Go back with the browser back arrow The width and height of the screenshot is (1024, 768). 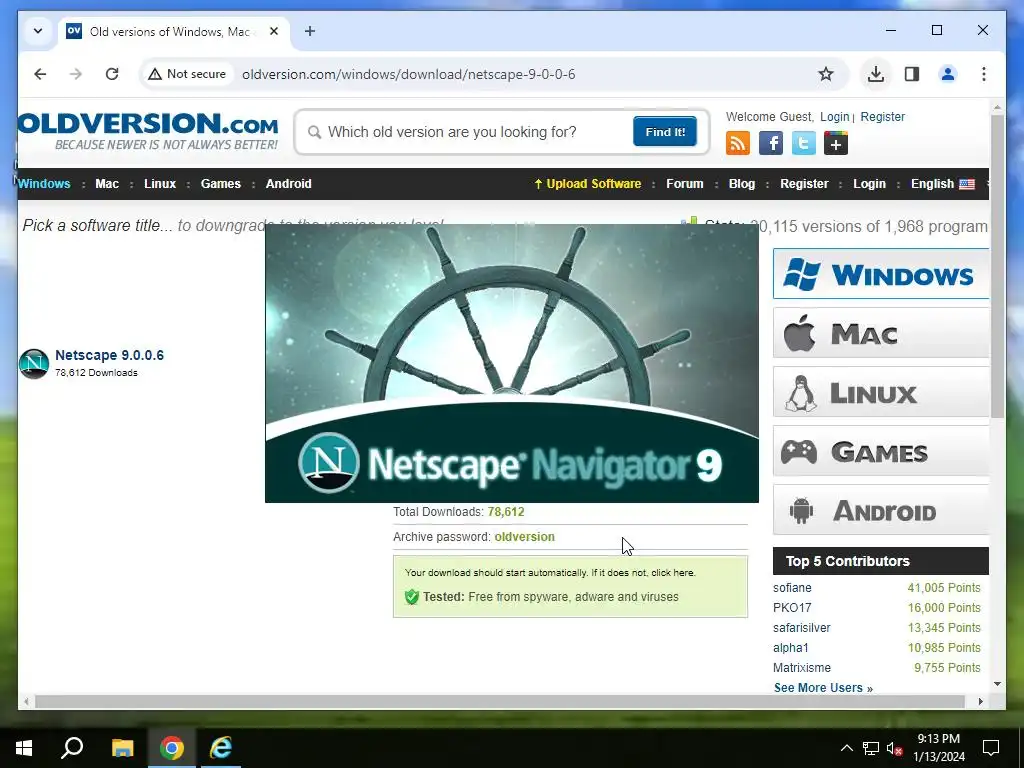point(40,74)
